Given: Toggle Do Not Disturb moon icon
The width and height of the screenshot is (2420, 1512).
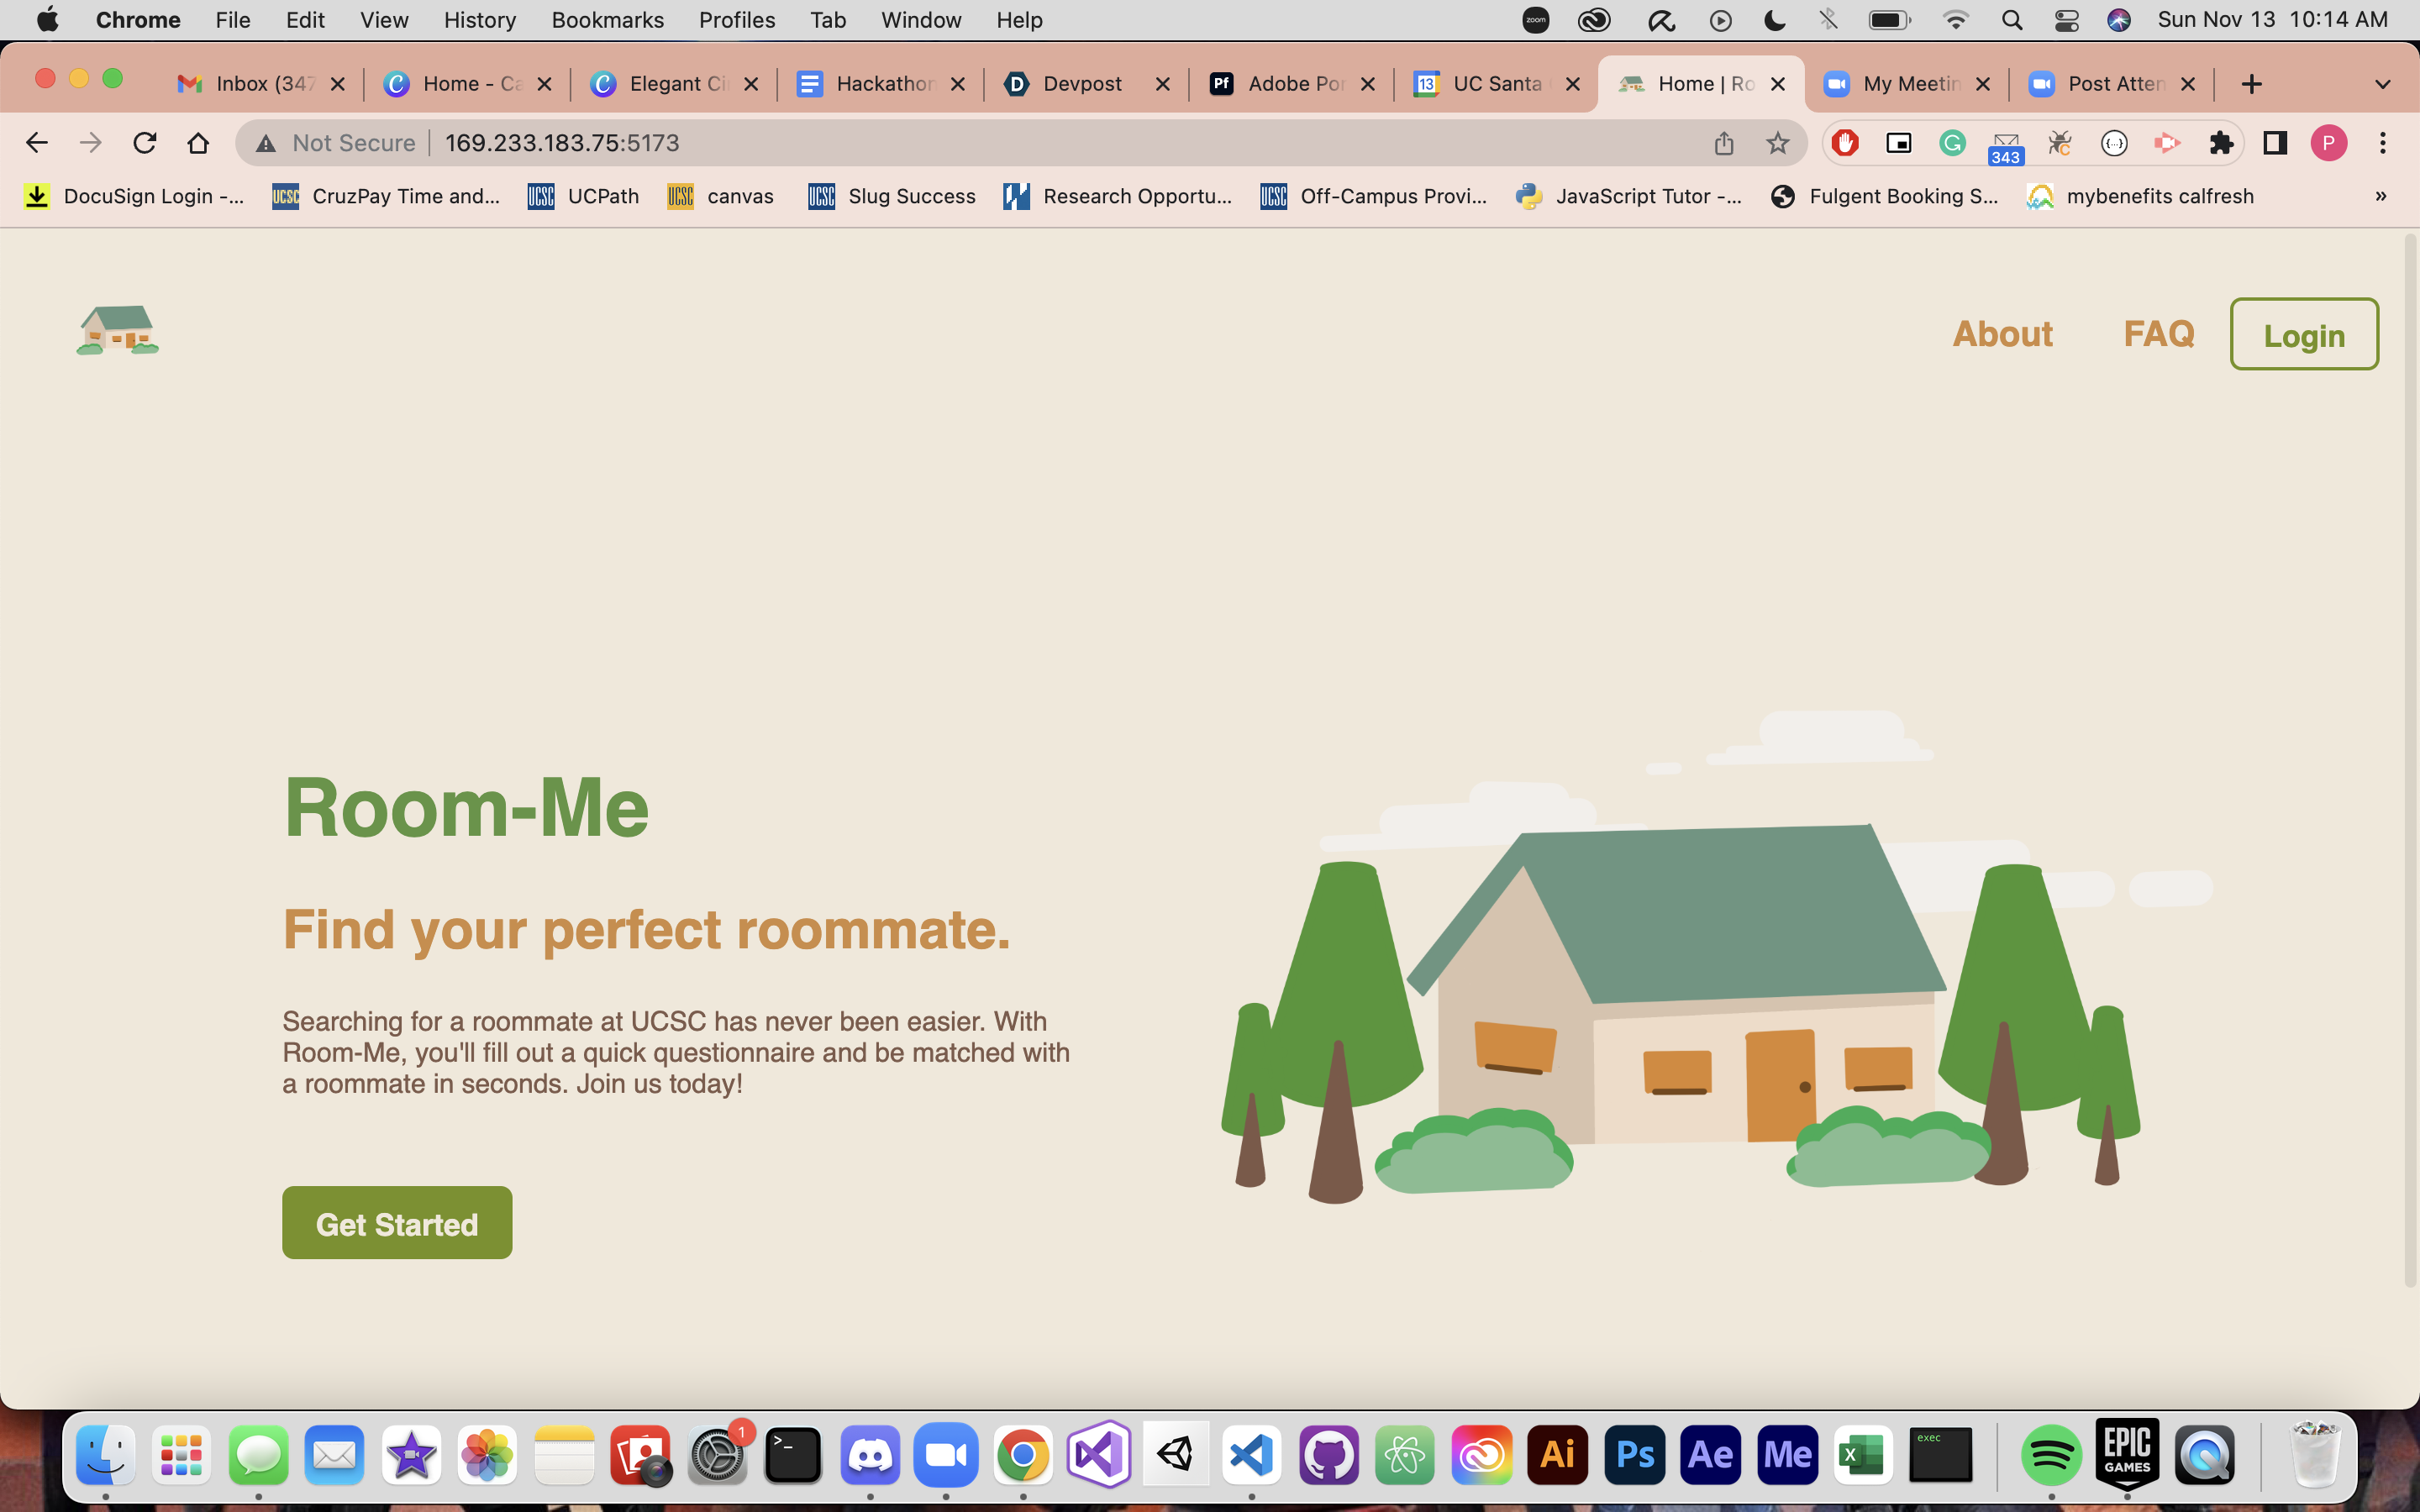Looking at the screenshot, I should (x=1775, y=20).
